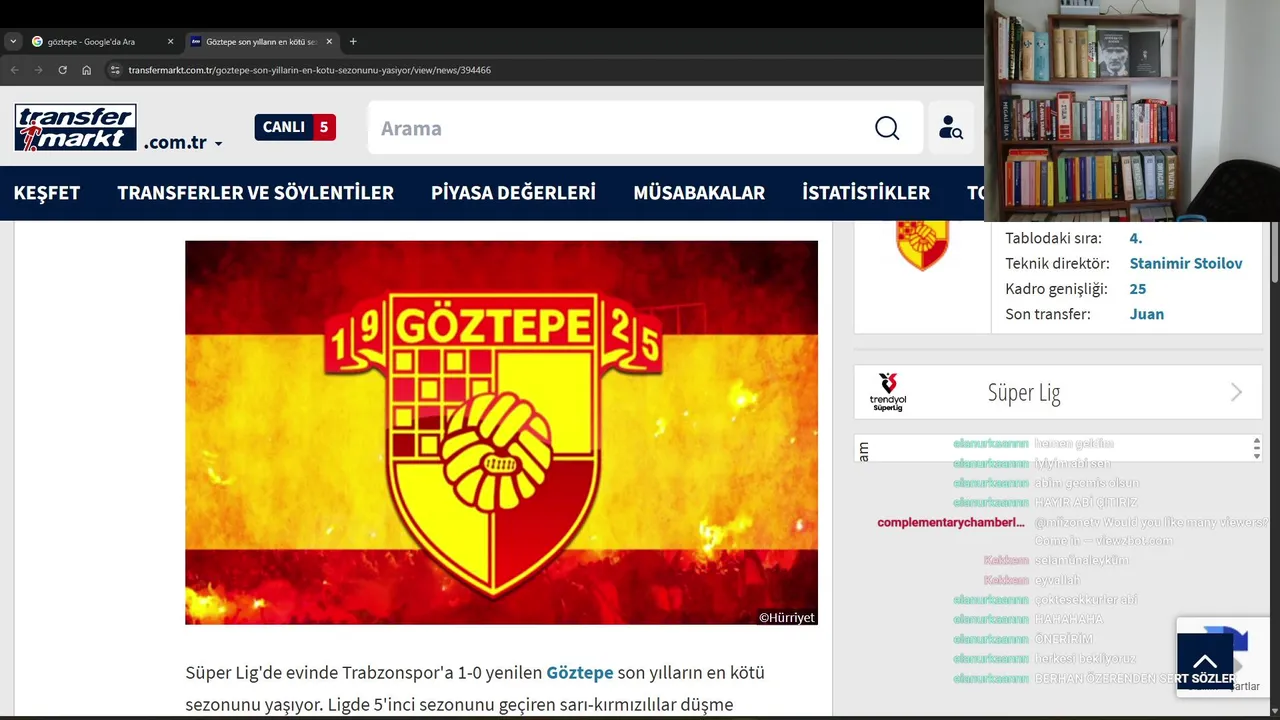Click the Teknik direktör label
Viewport: 1280px width, 720px height.
(x=1057, y=263)
